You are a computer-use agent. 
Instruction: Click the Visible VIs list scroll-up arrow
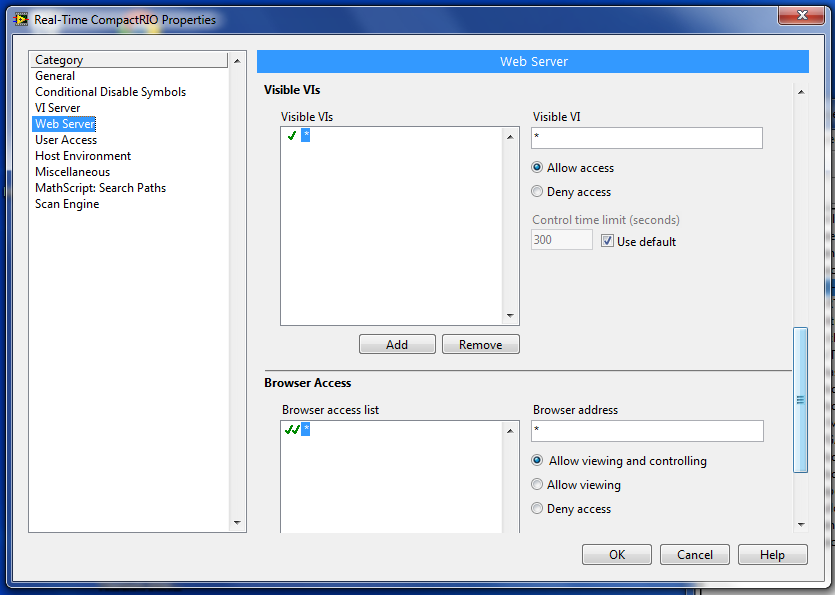510,137
